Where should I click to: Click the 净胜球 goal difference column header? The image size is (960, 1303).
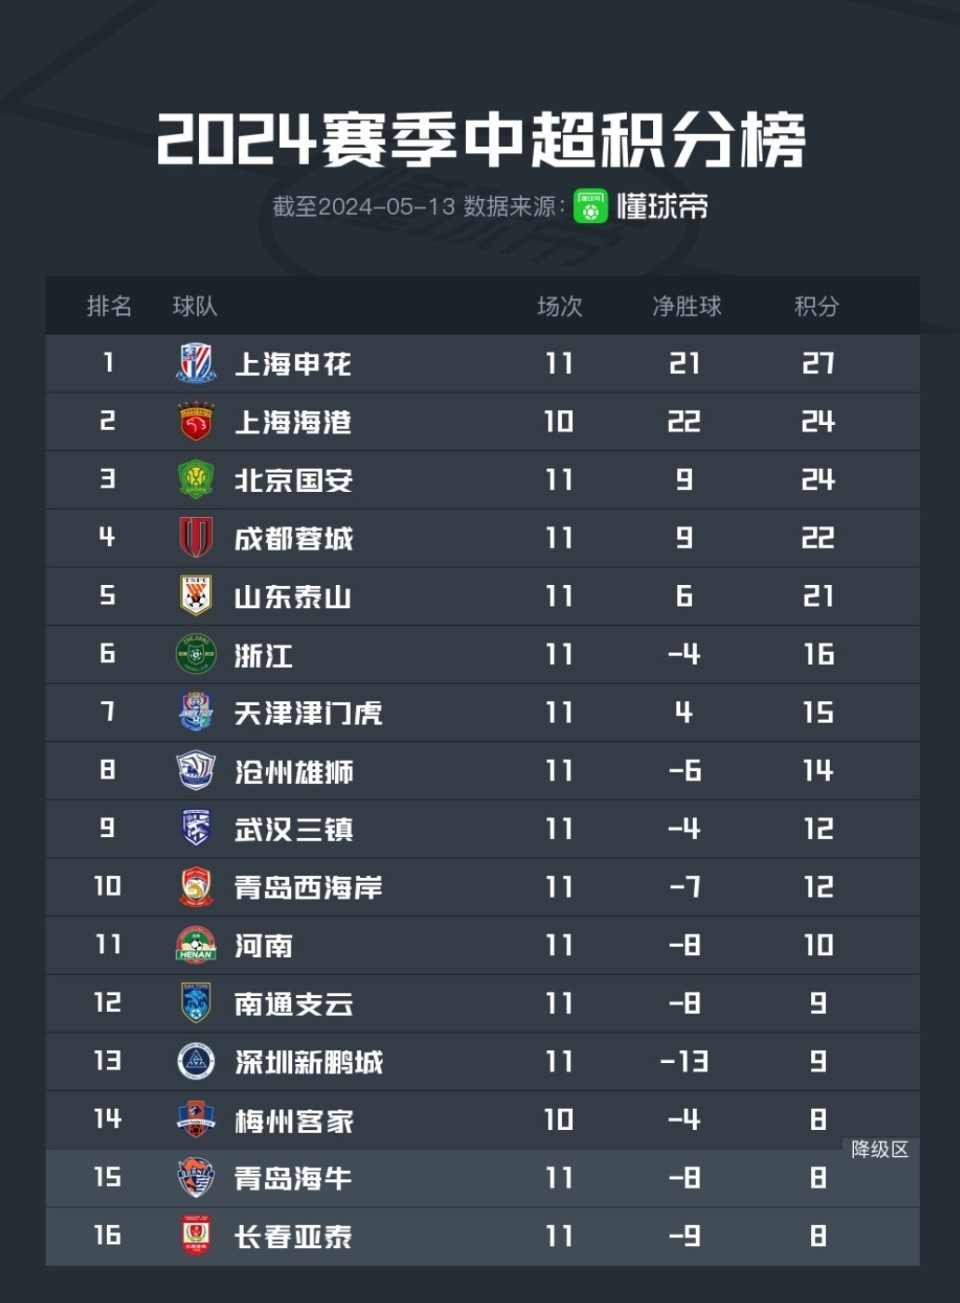(x=686, y=306)
